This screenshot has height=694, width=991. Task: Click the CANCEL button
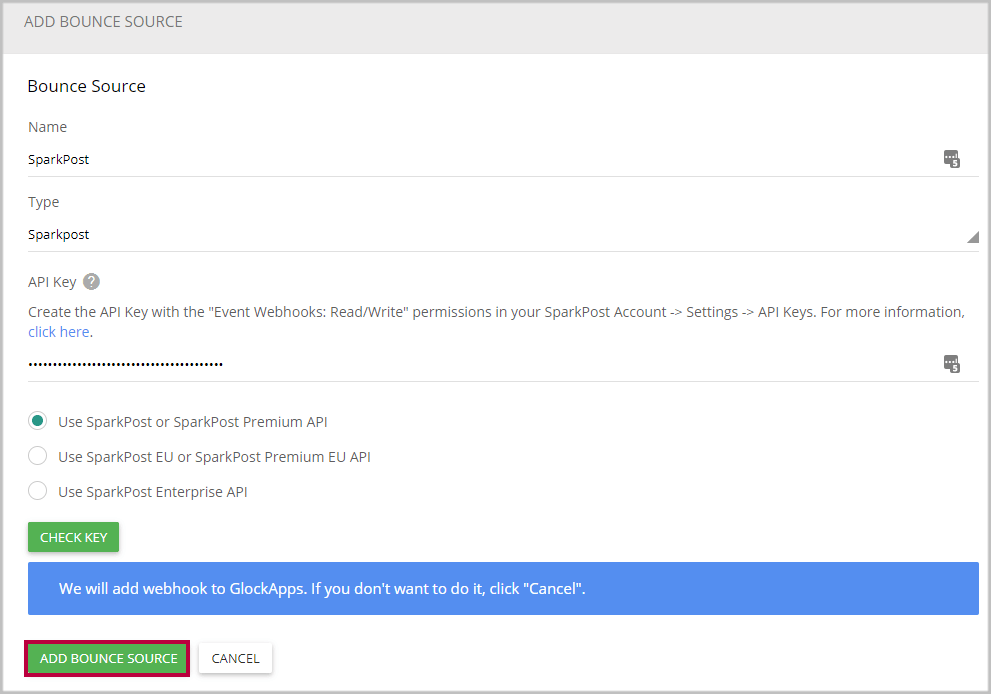pyautogui.click(x=235, y=658)
